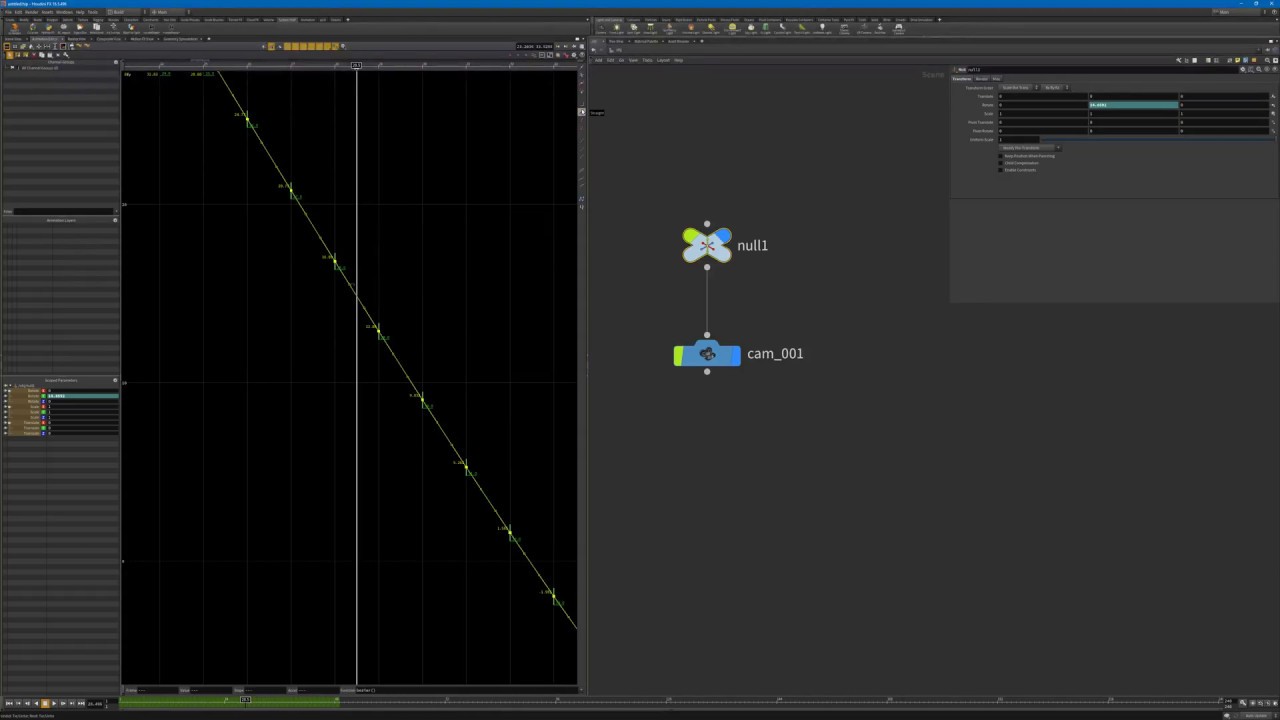Switch to the Render parameter tab
Screen dimensions: 1280x720
click(982, 79)
